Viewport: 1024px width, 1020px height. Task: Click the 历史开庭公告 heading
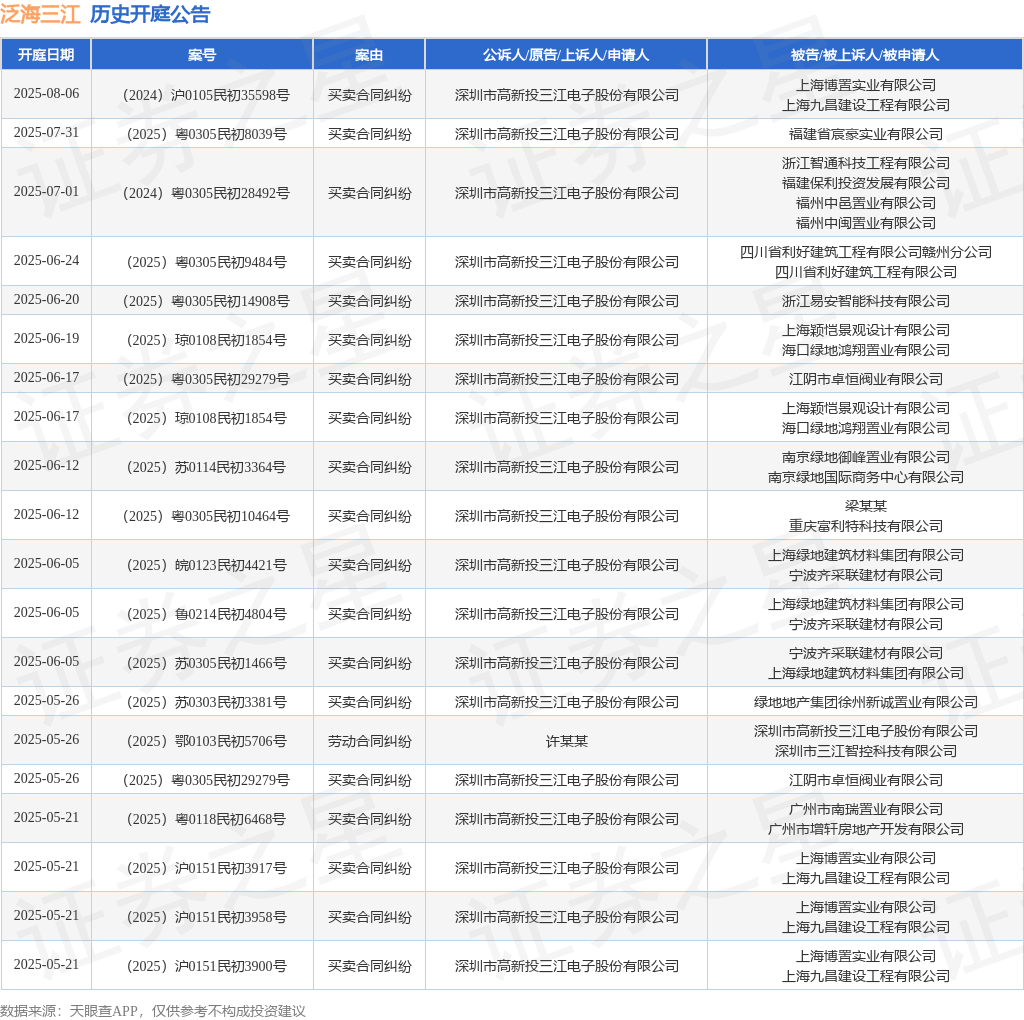pos(150,14)
